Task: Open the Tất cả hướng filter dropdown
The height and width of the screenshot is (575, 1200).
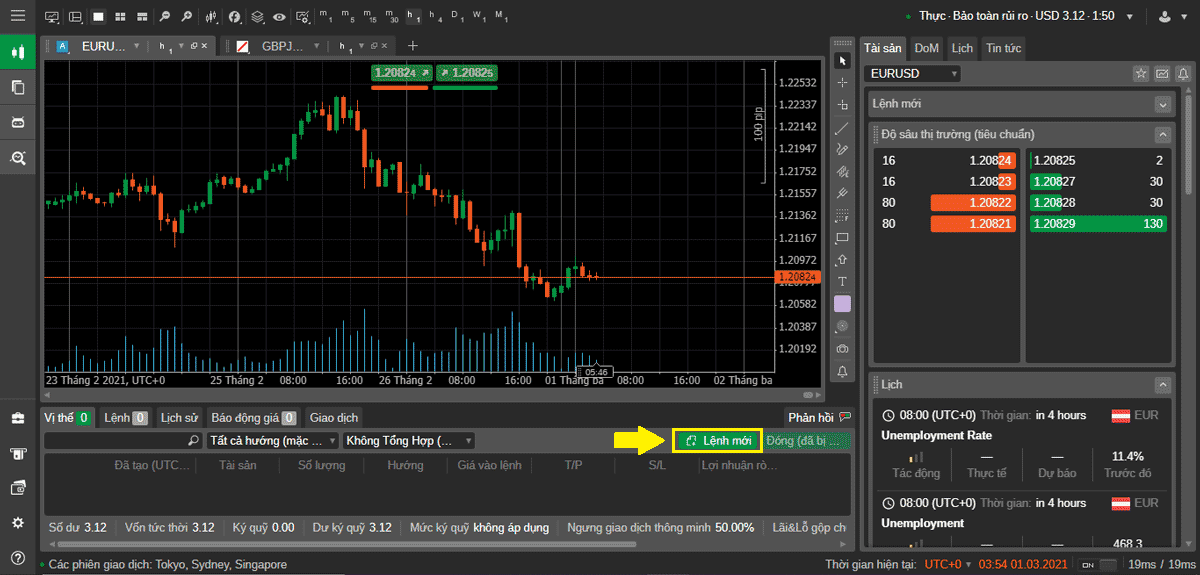Action: click(x=273, y=440)
